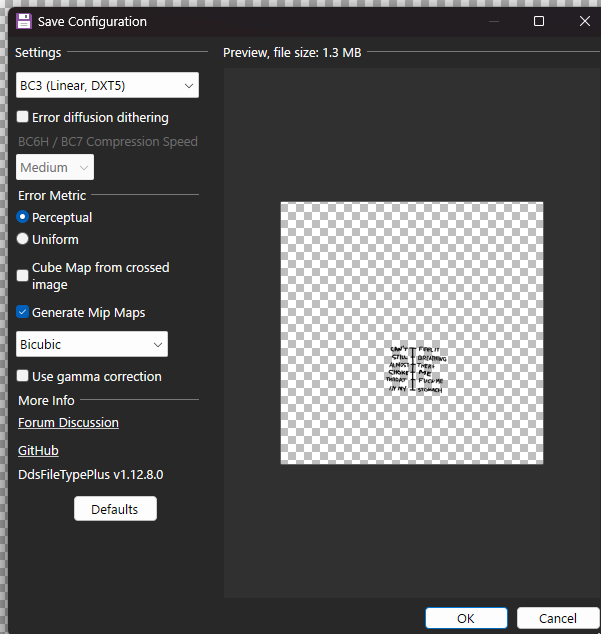Confirm with the OK button
Screen dimensions: 601x634
466,618
